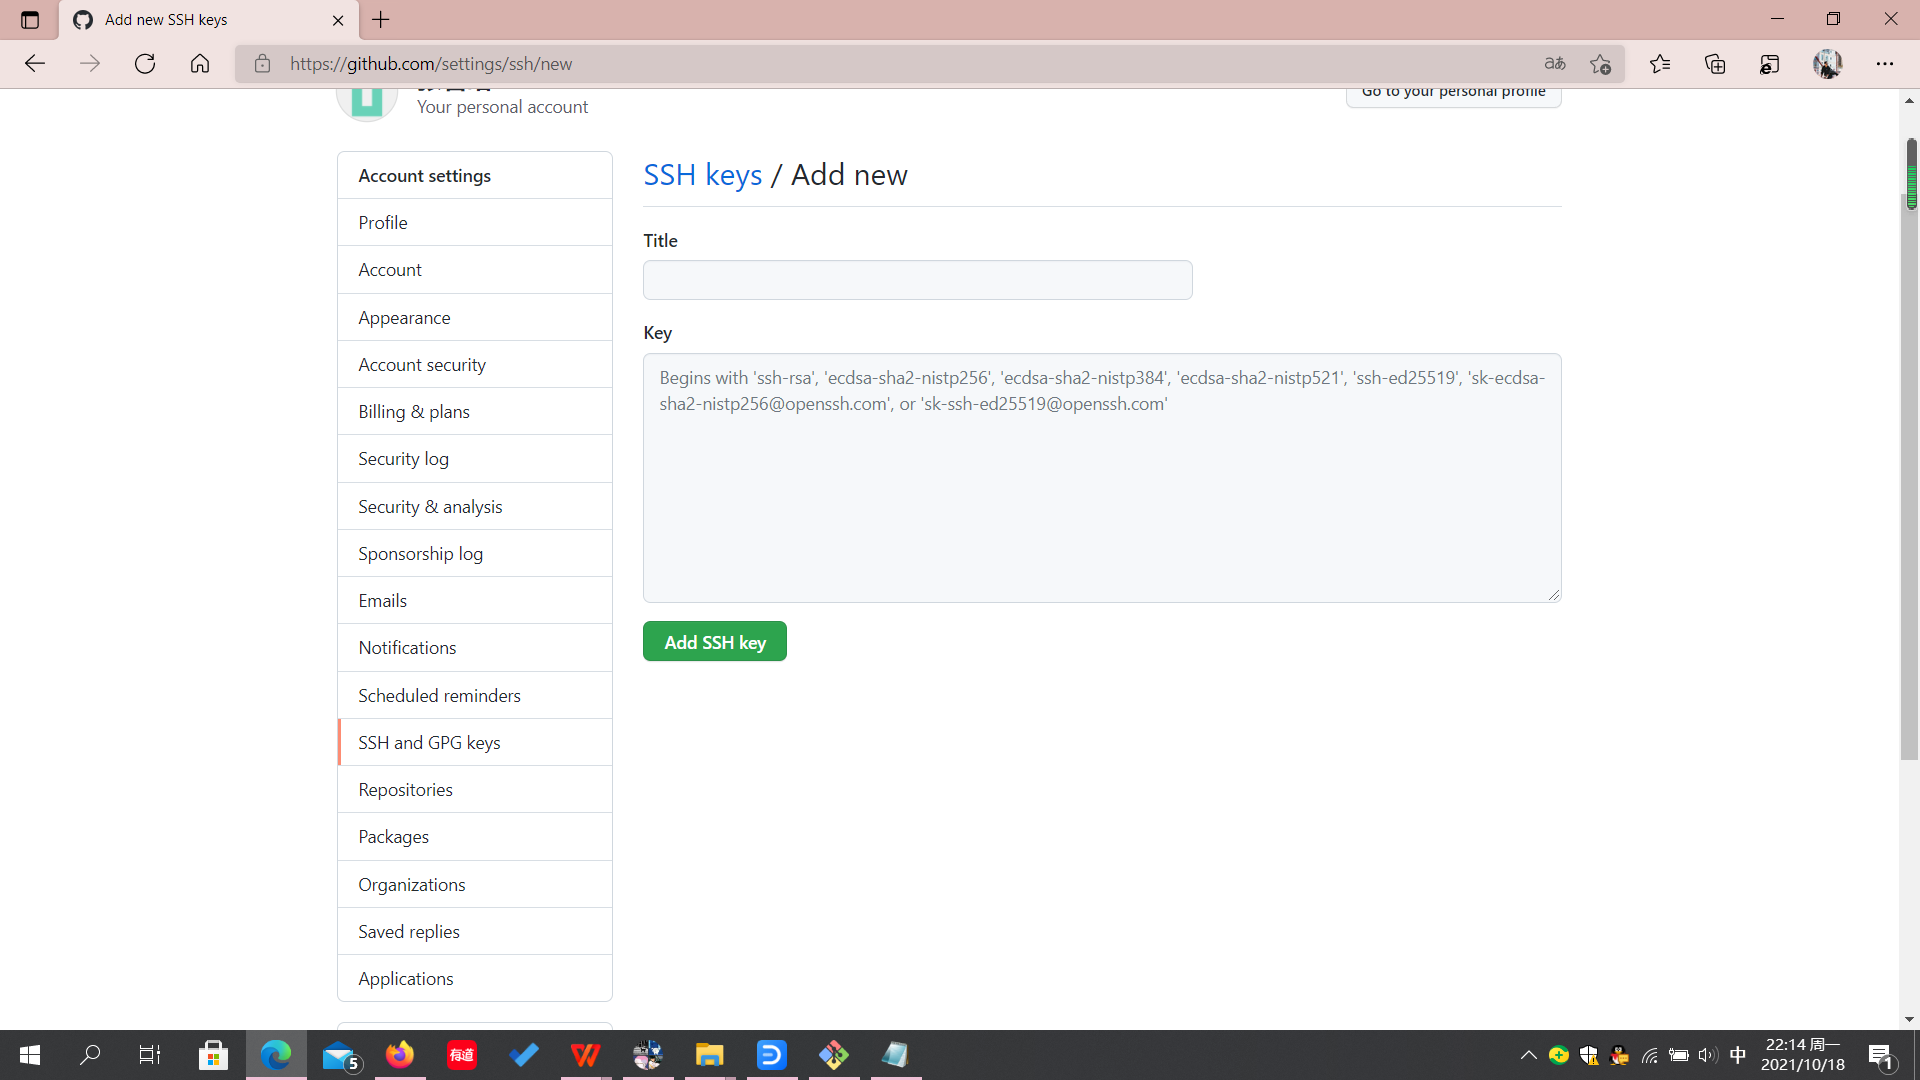Click the SSH keys breadcrumb link
Screen dimensions: 1920x1080
pyautogui.click(x=702, y=175)
